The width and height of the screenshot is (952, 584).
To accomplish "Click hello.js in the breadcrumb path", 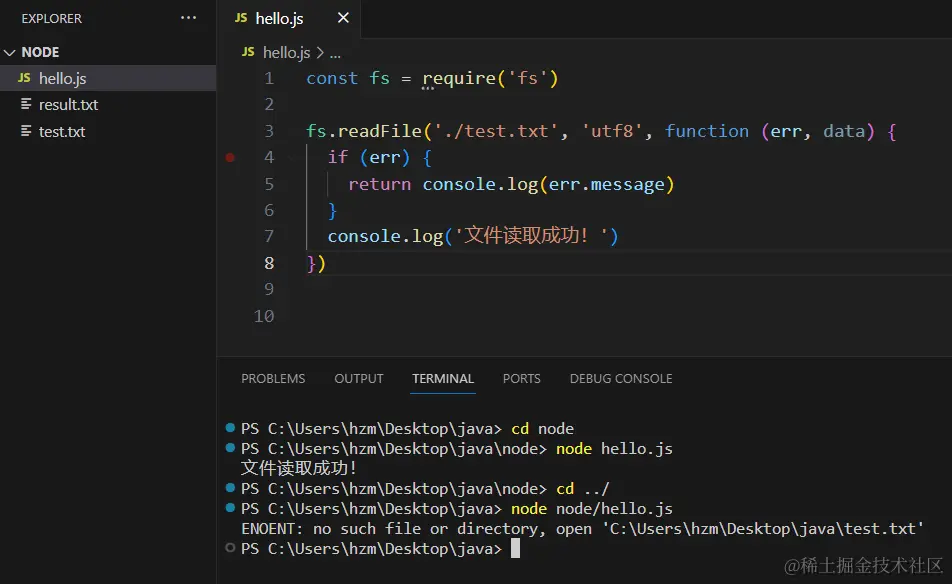I will 287,53.
